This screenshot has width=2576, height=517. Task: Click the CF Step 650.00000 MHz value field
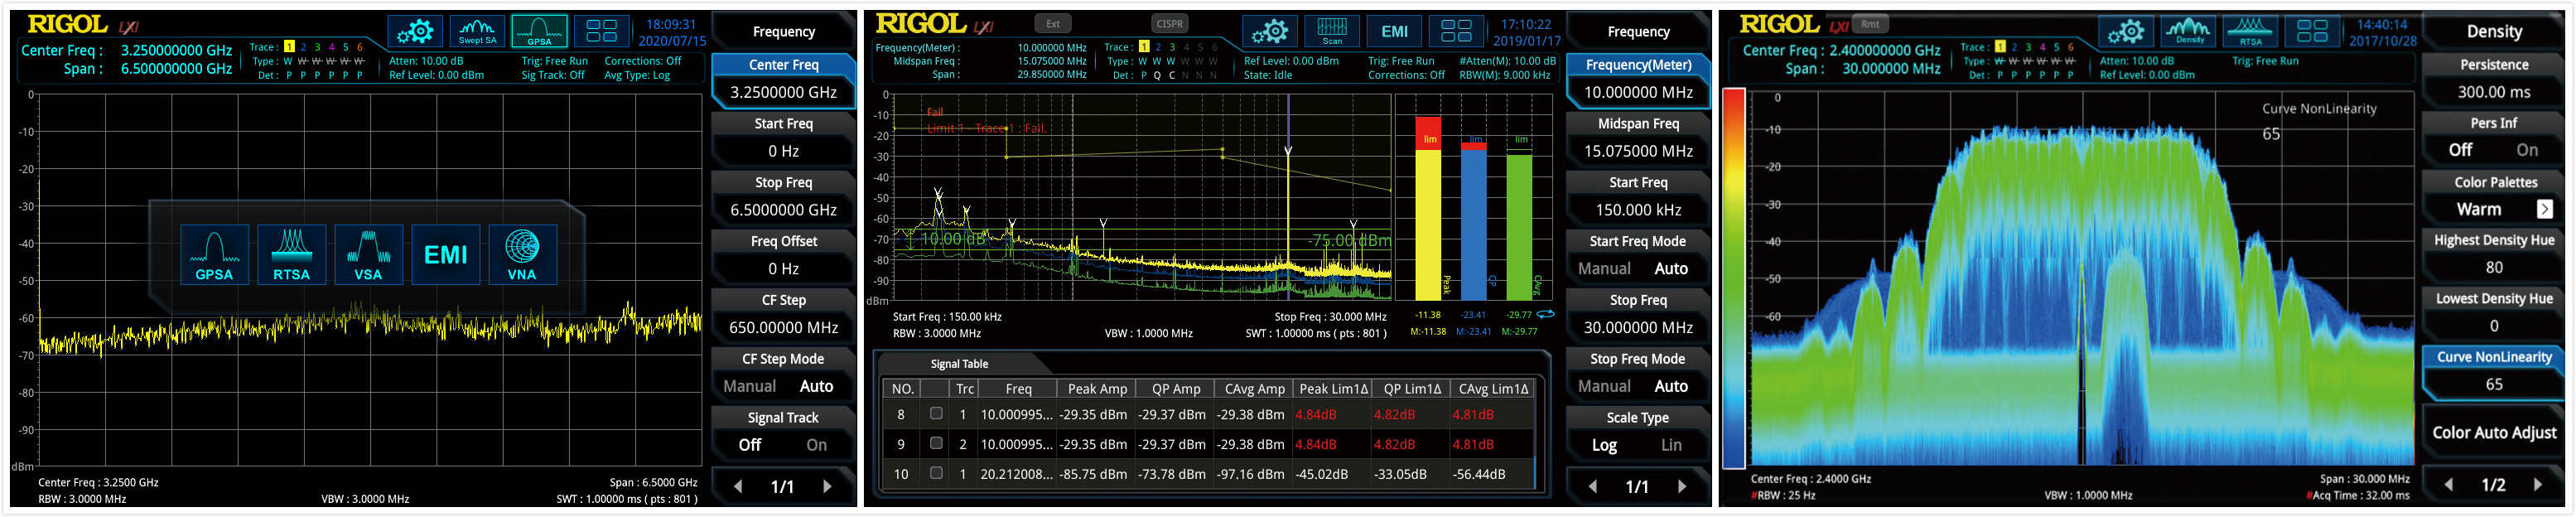coord(783,328)
